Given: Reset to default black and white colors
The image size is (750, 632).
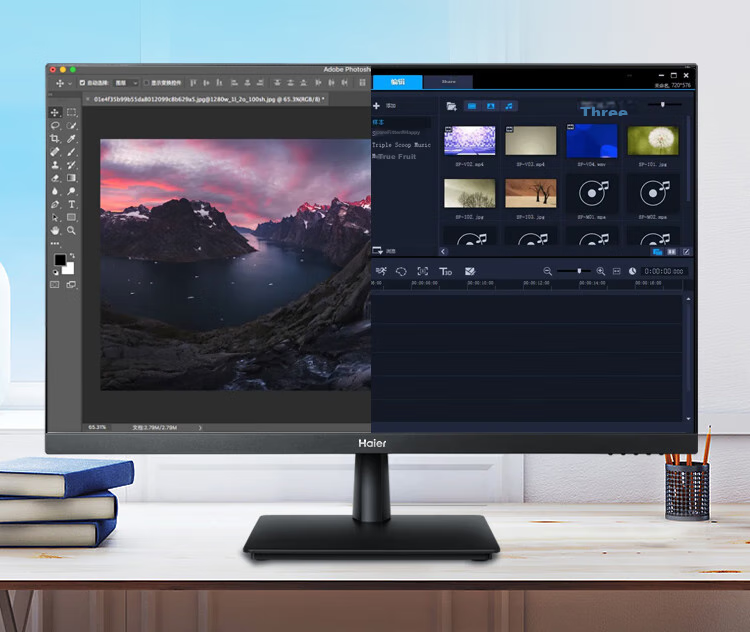Looking at the screenshot, I should pos(55,272).
